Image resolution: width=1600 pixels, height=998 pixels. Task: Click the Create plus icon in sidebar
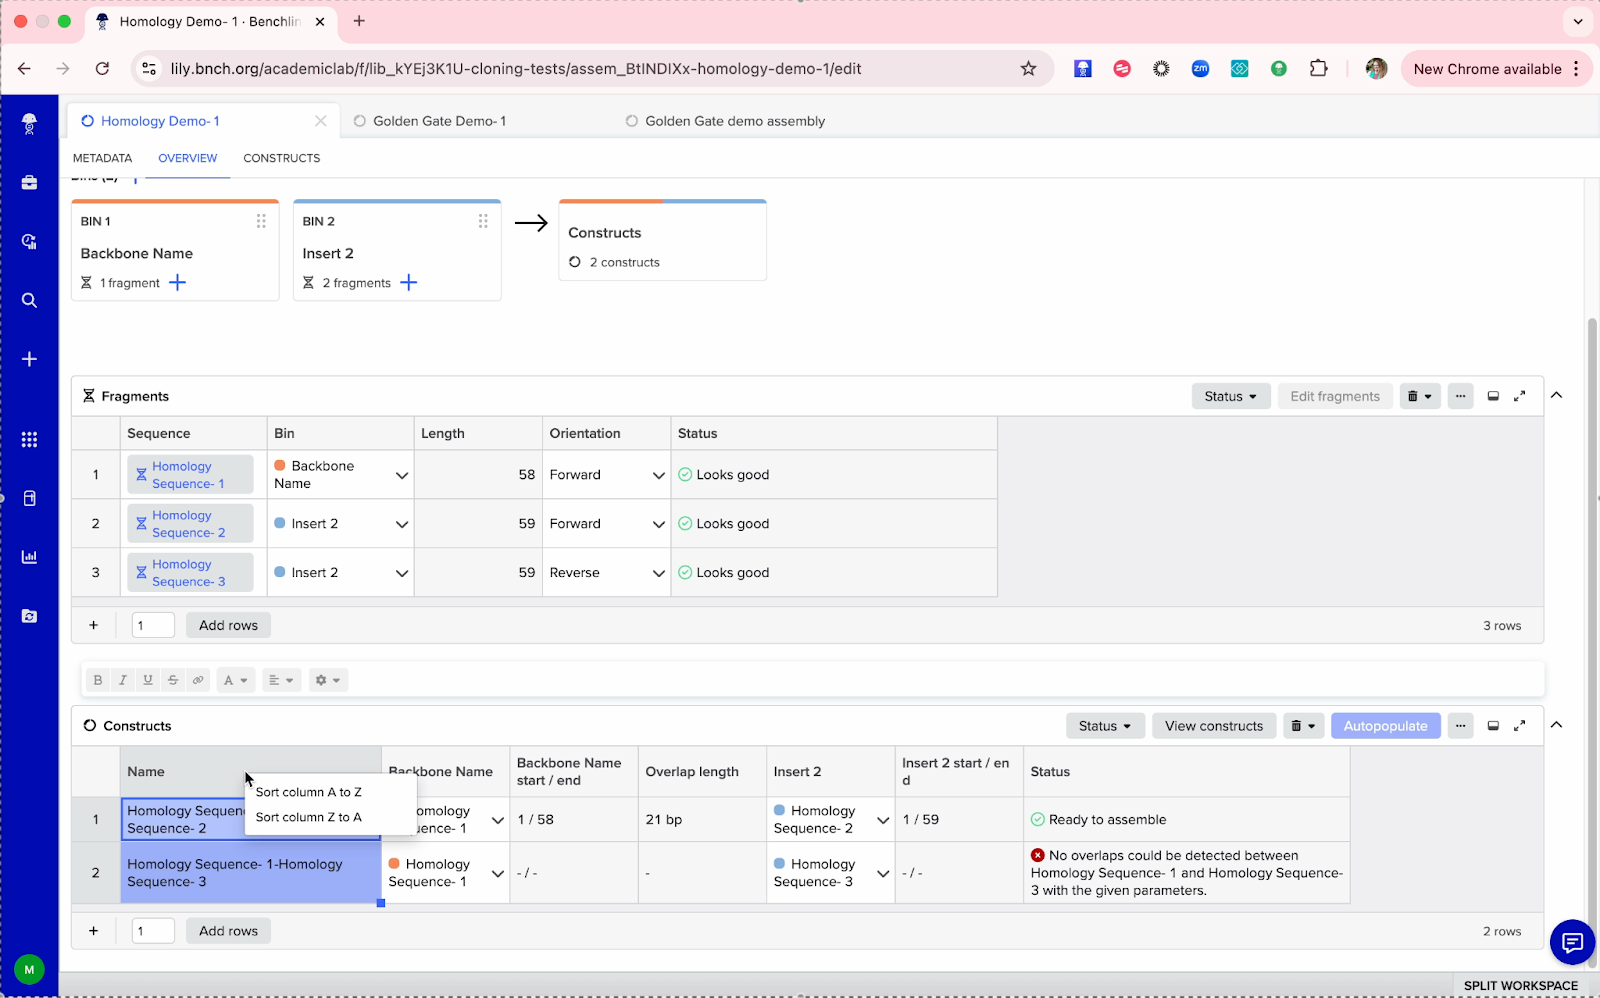(29, 359)
